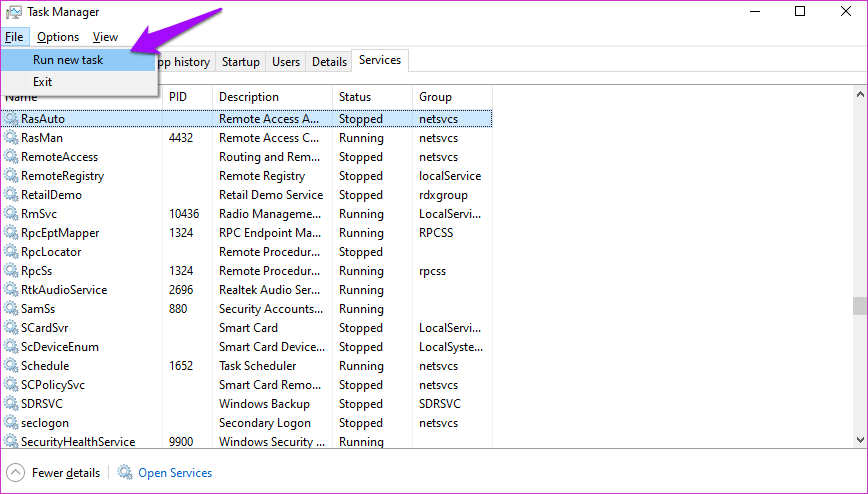868x494 pixels.
Task: Open the View menu
Action: click(105, 37)
